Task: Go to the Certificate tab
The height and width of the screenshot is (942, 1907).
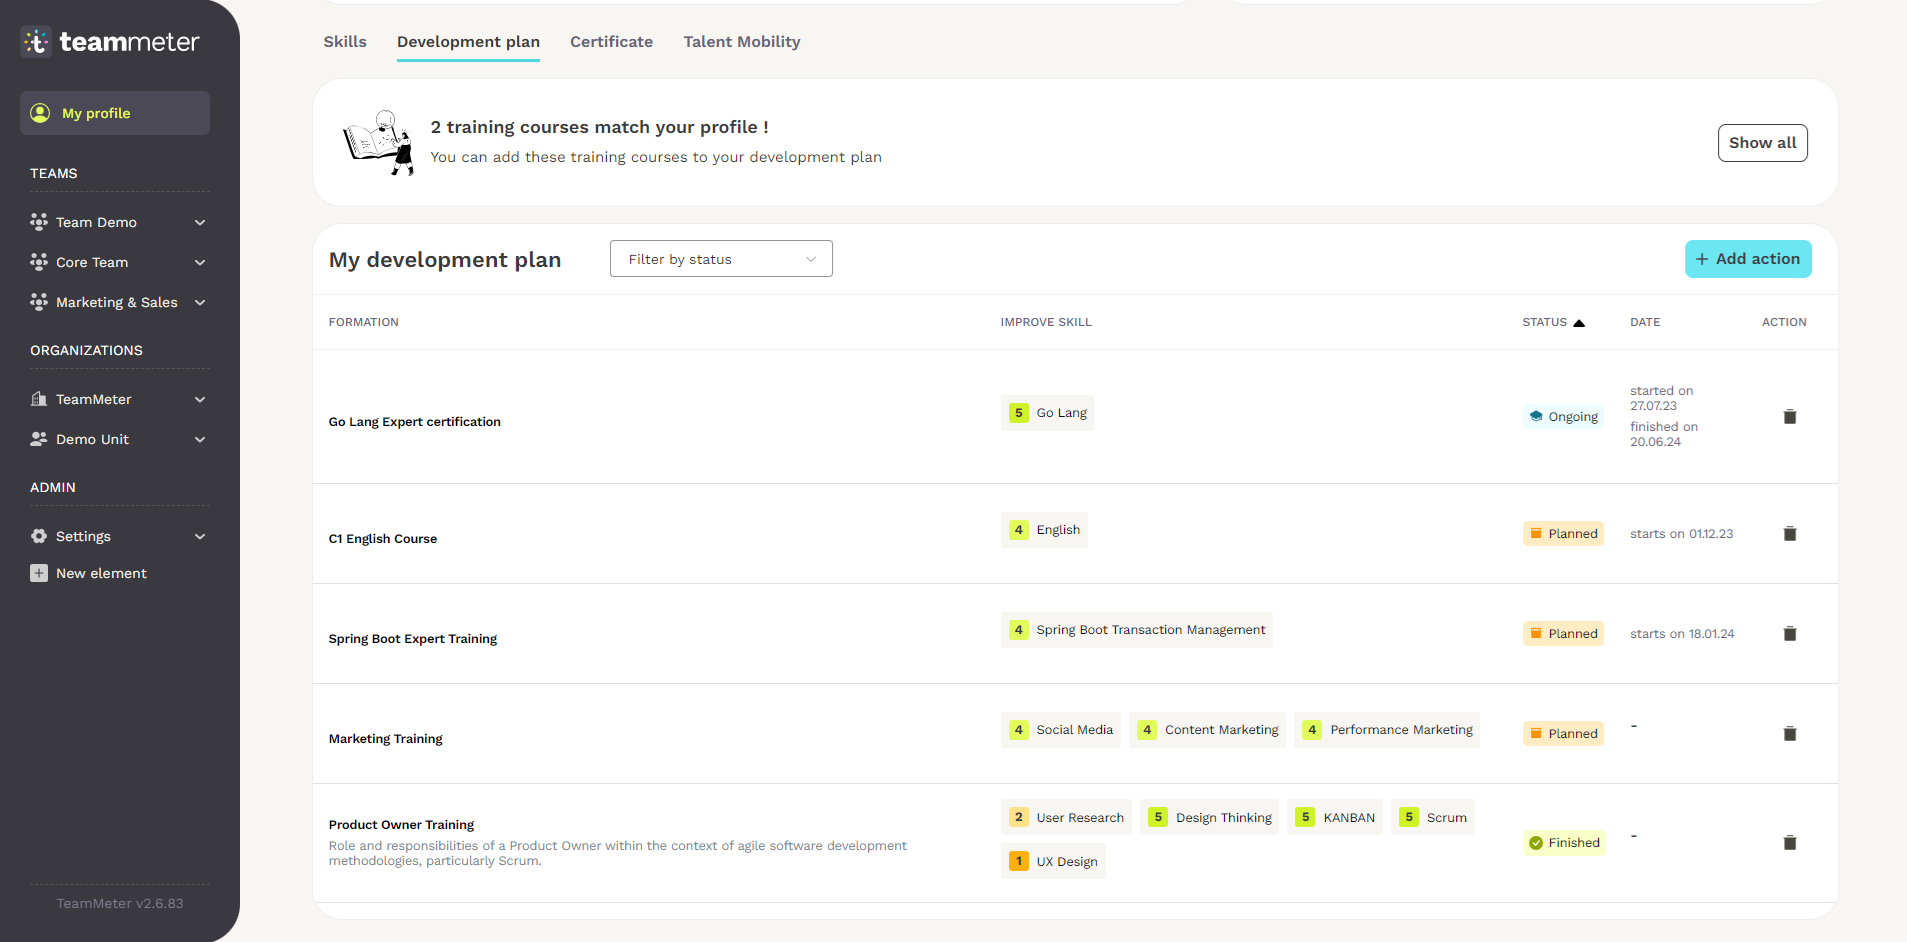Action: coord(611,42)
